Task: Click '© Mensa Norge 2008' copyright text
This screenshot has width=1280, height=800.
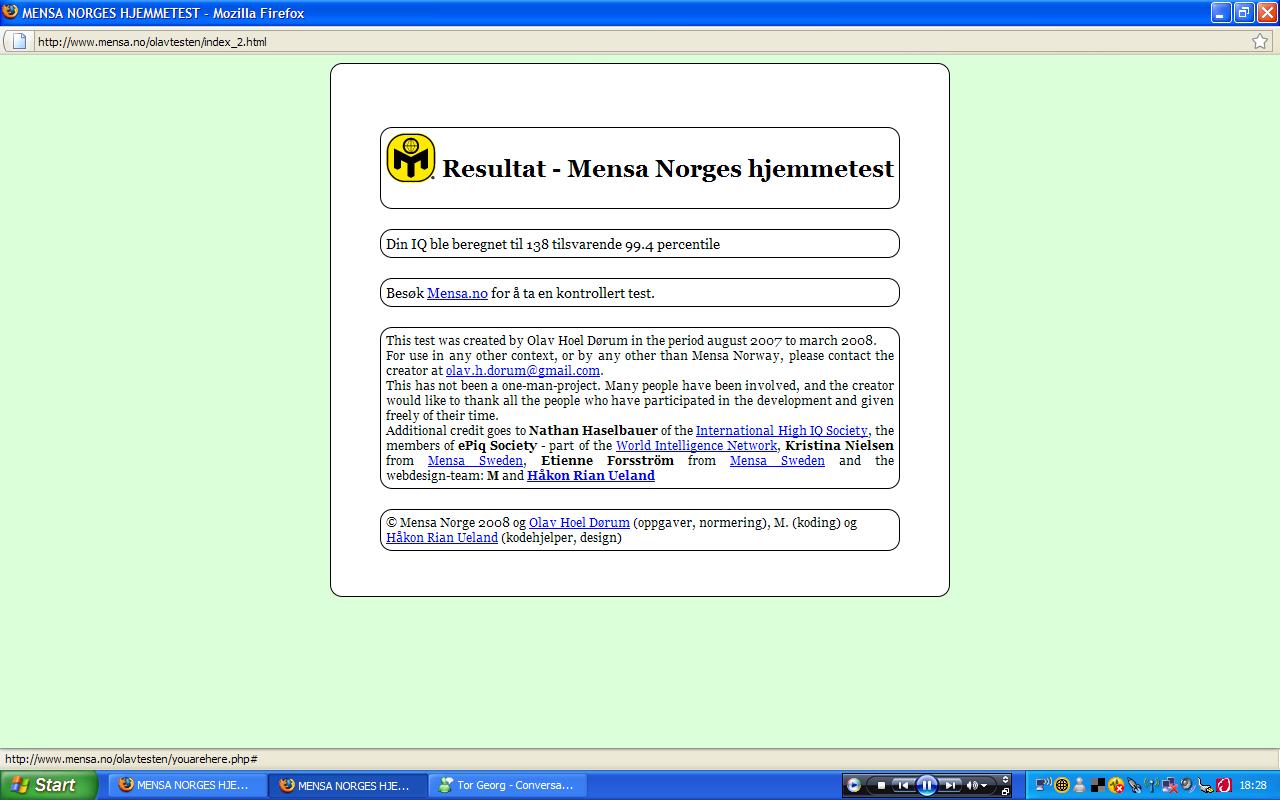Action: [448, 522]
